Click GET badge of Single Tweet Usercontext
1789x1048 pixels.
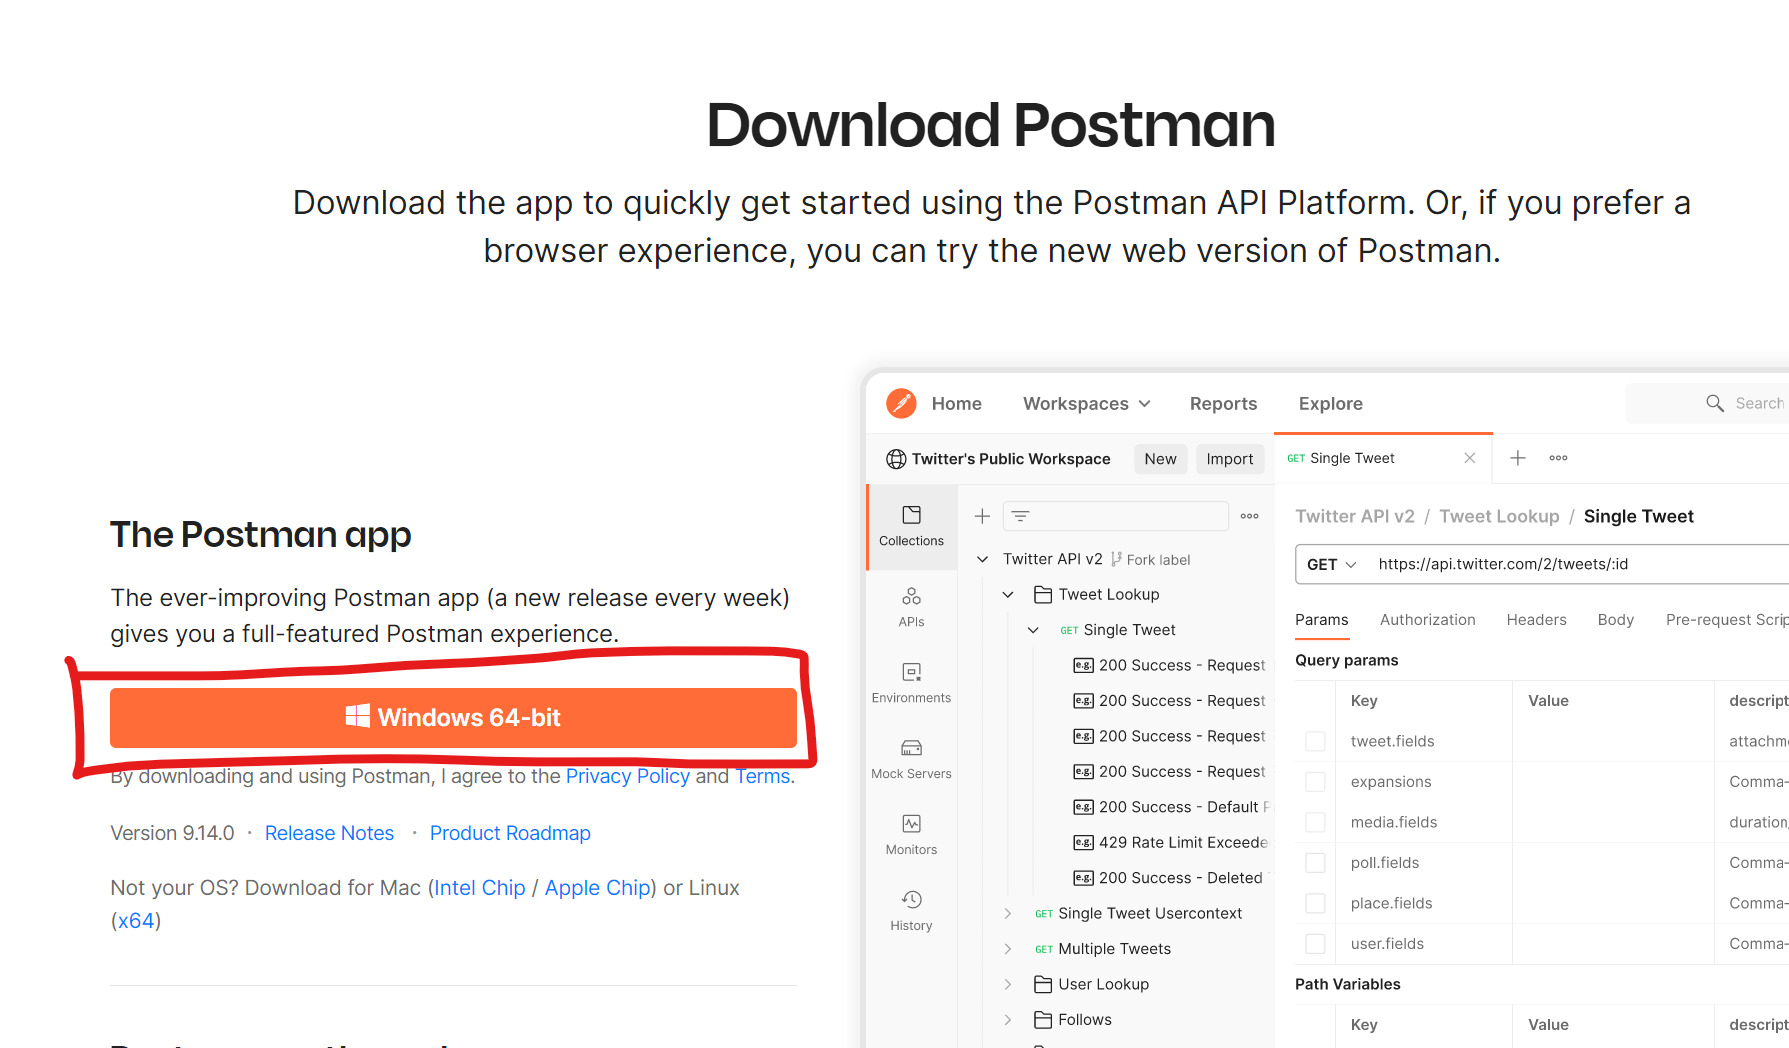[1043, 914]
